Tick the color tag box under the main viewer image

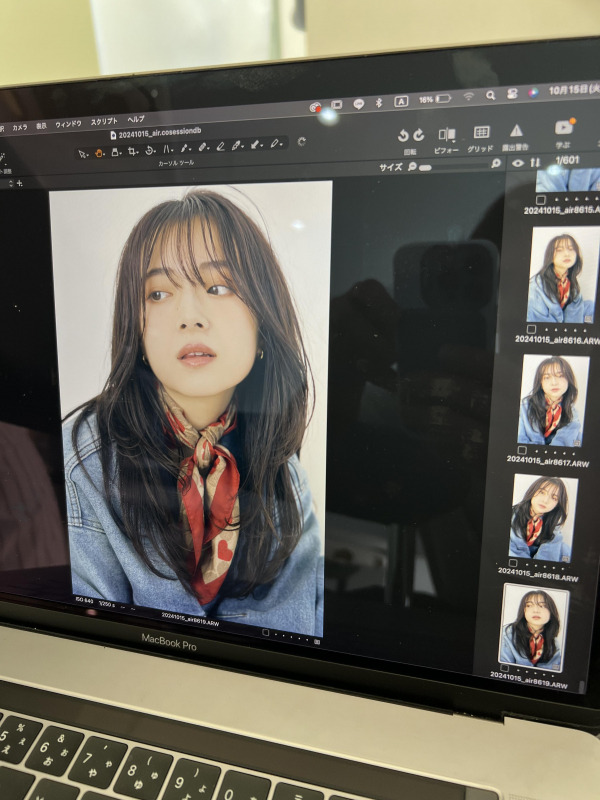[265, 633]
